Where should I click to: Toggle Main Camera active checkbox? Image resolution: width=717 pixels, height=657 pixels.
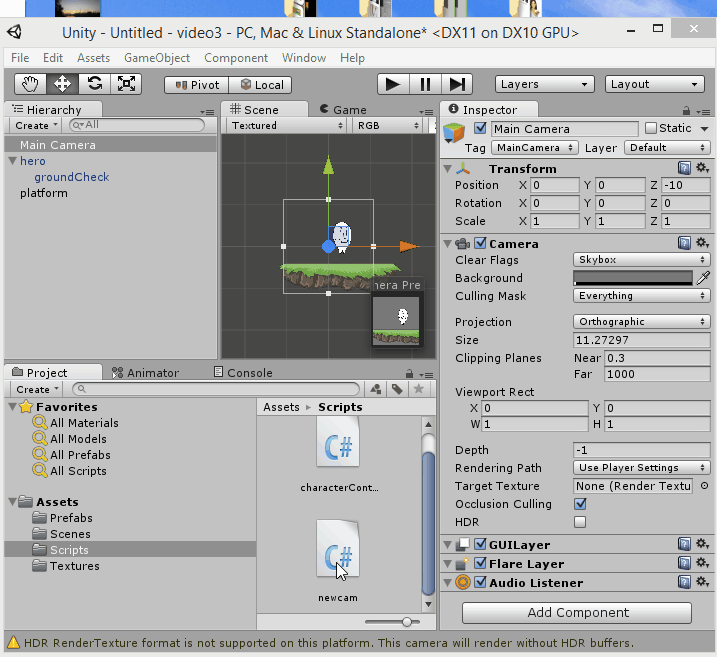[x=480, y=128]
